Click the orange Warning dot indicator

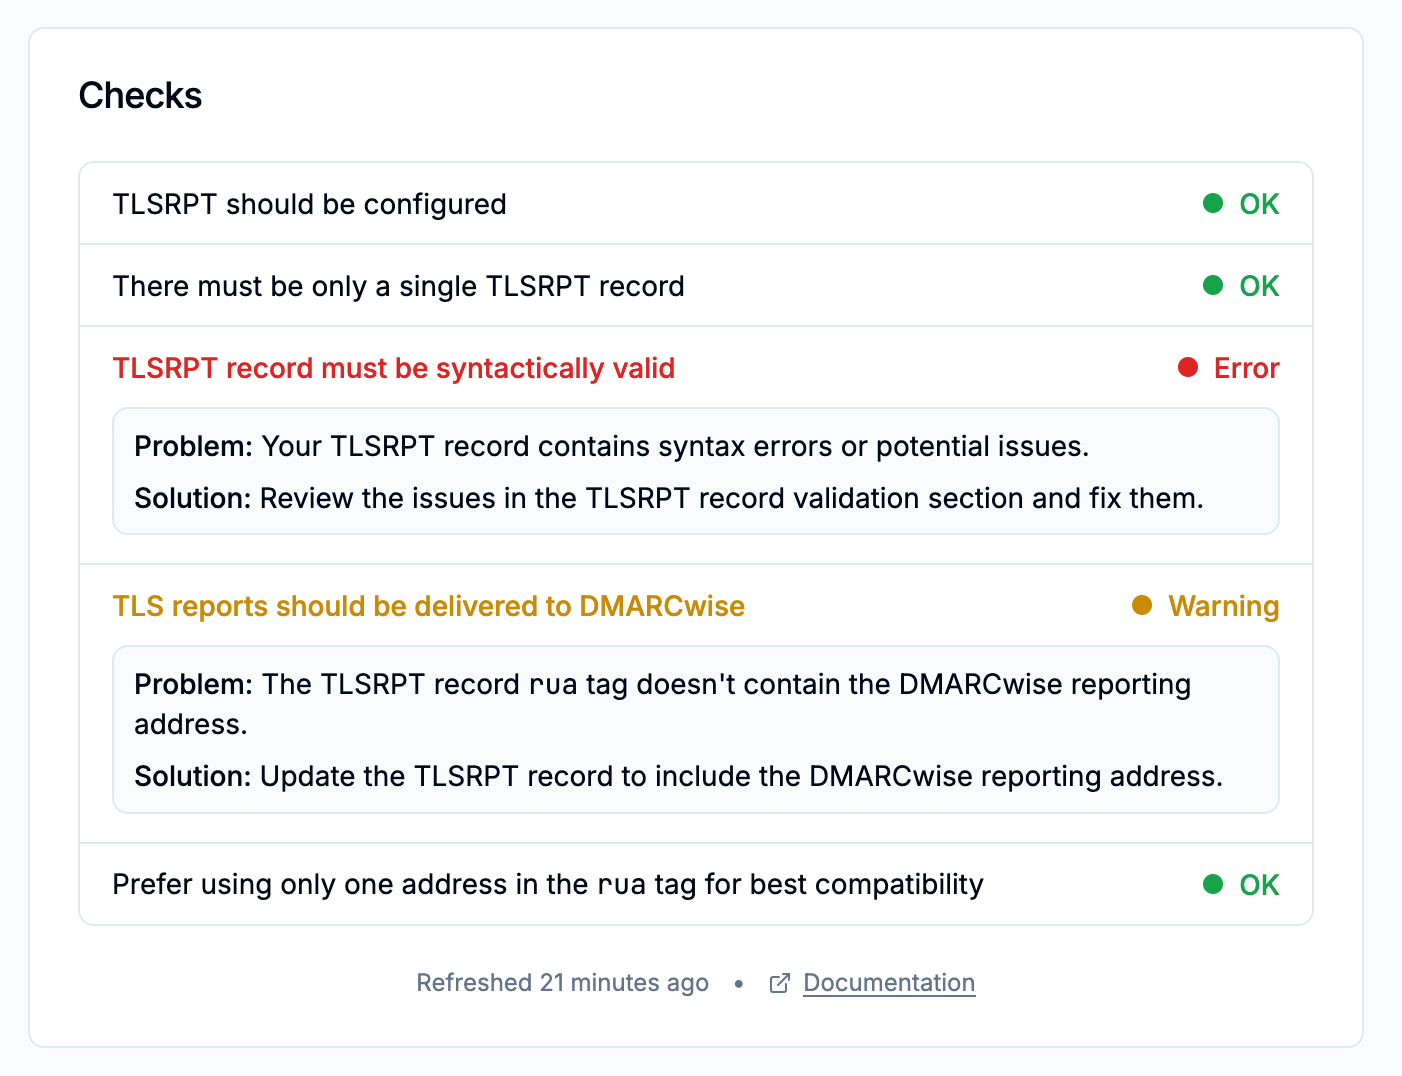(1141, 605)
